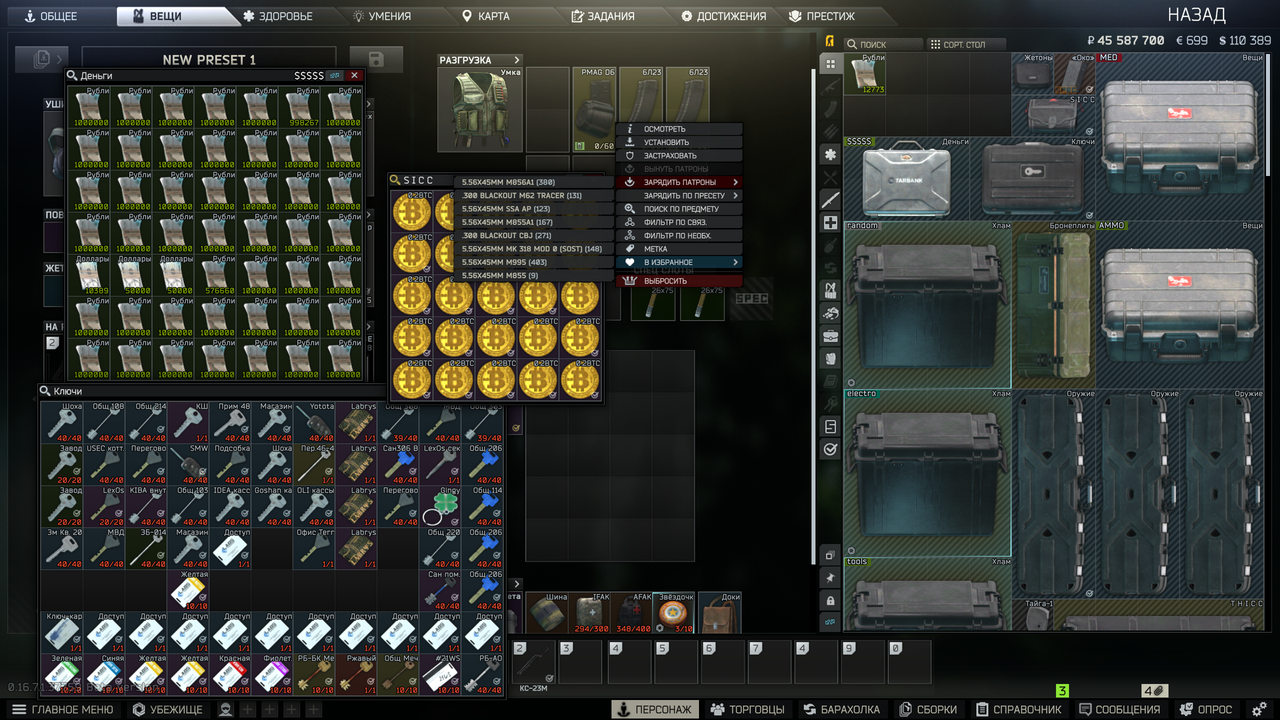Expand the РАЗГРУЗКА section chevron
Image resolution: width=1280 pixels, height=720 pixels.
517,60
